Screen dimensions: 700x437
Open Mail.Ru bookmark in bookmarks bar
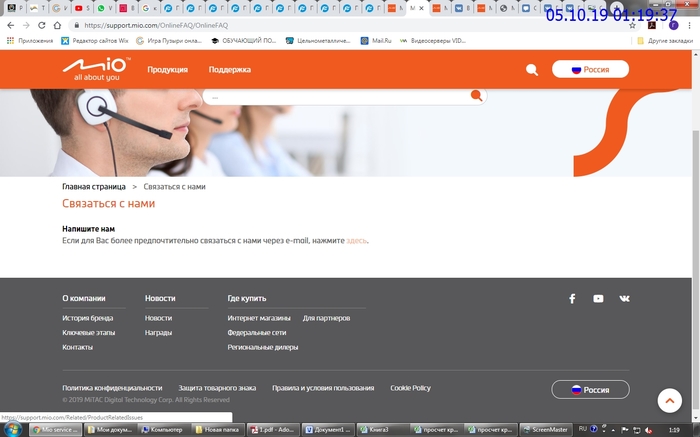pos(381,41)
